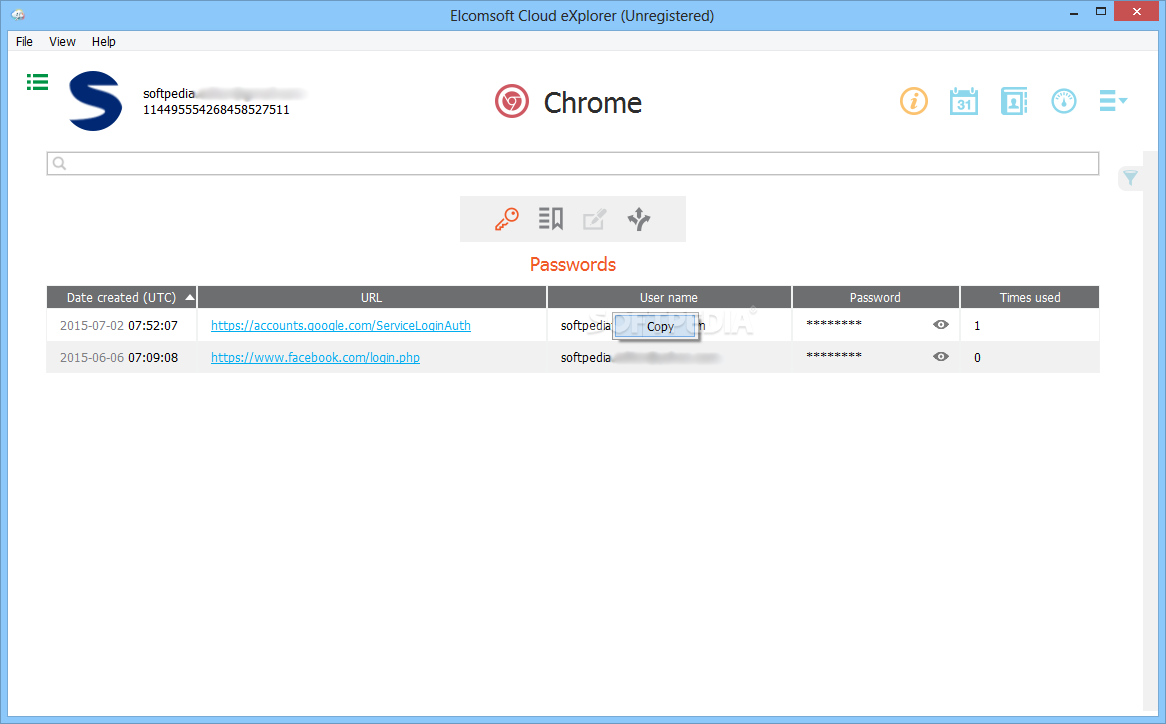Viewport: 1166px width, 724px height.
Task: Reveal password for accounts.google.com row
Action: click(941, 325)
